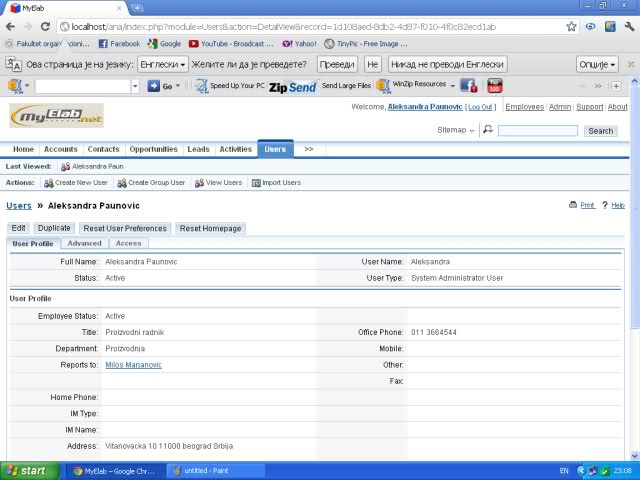Open the Sitemap dropdown
Viewport: 640px width, 480px height.
tap(456, 130)
